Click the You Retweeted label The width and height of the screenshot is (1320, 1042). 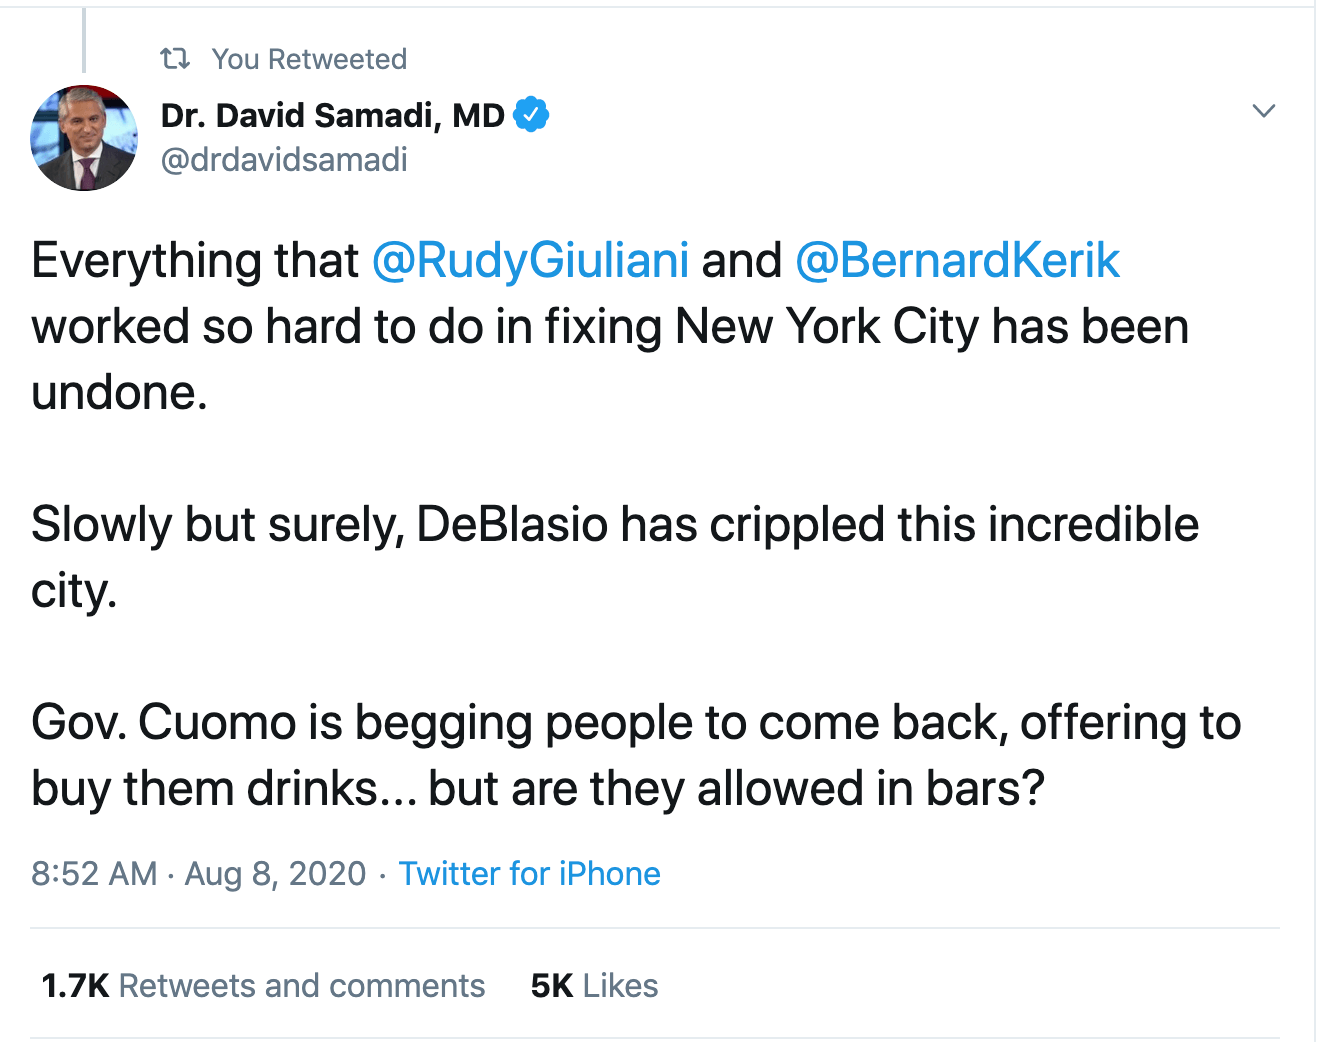309,60
